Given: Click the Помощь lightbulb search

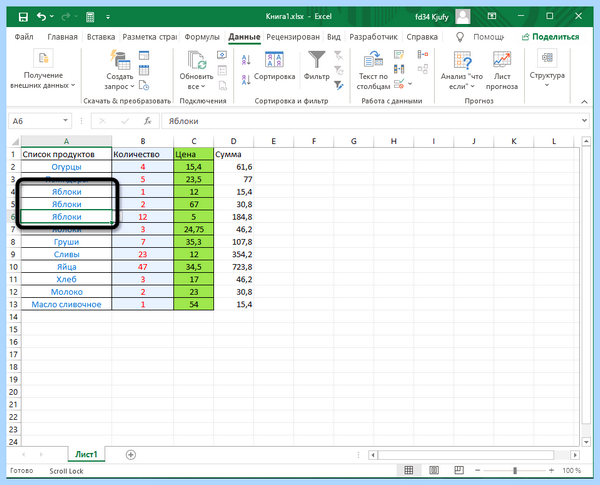Looking at the screenshot, I should [480, 37].
